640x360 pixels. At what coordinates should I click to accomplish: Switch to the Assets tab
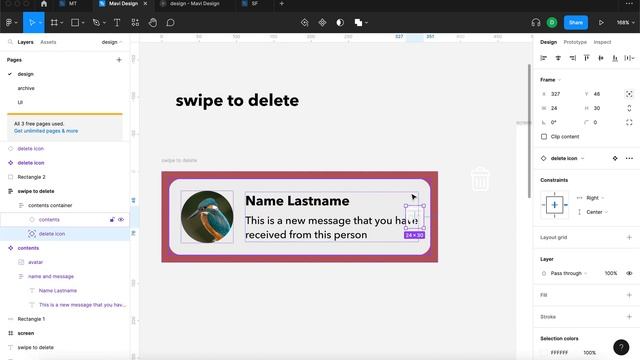(48, 42)
